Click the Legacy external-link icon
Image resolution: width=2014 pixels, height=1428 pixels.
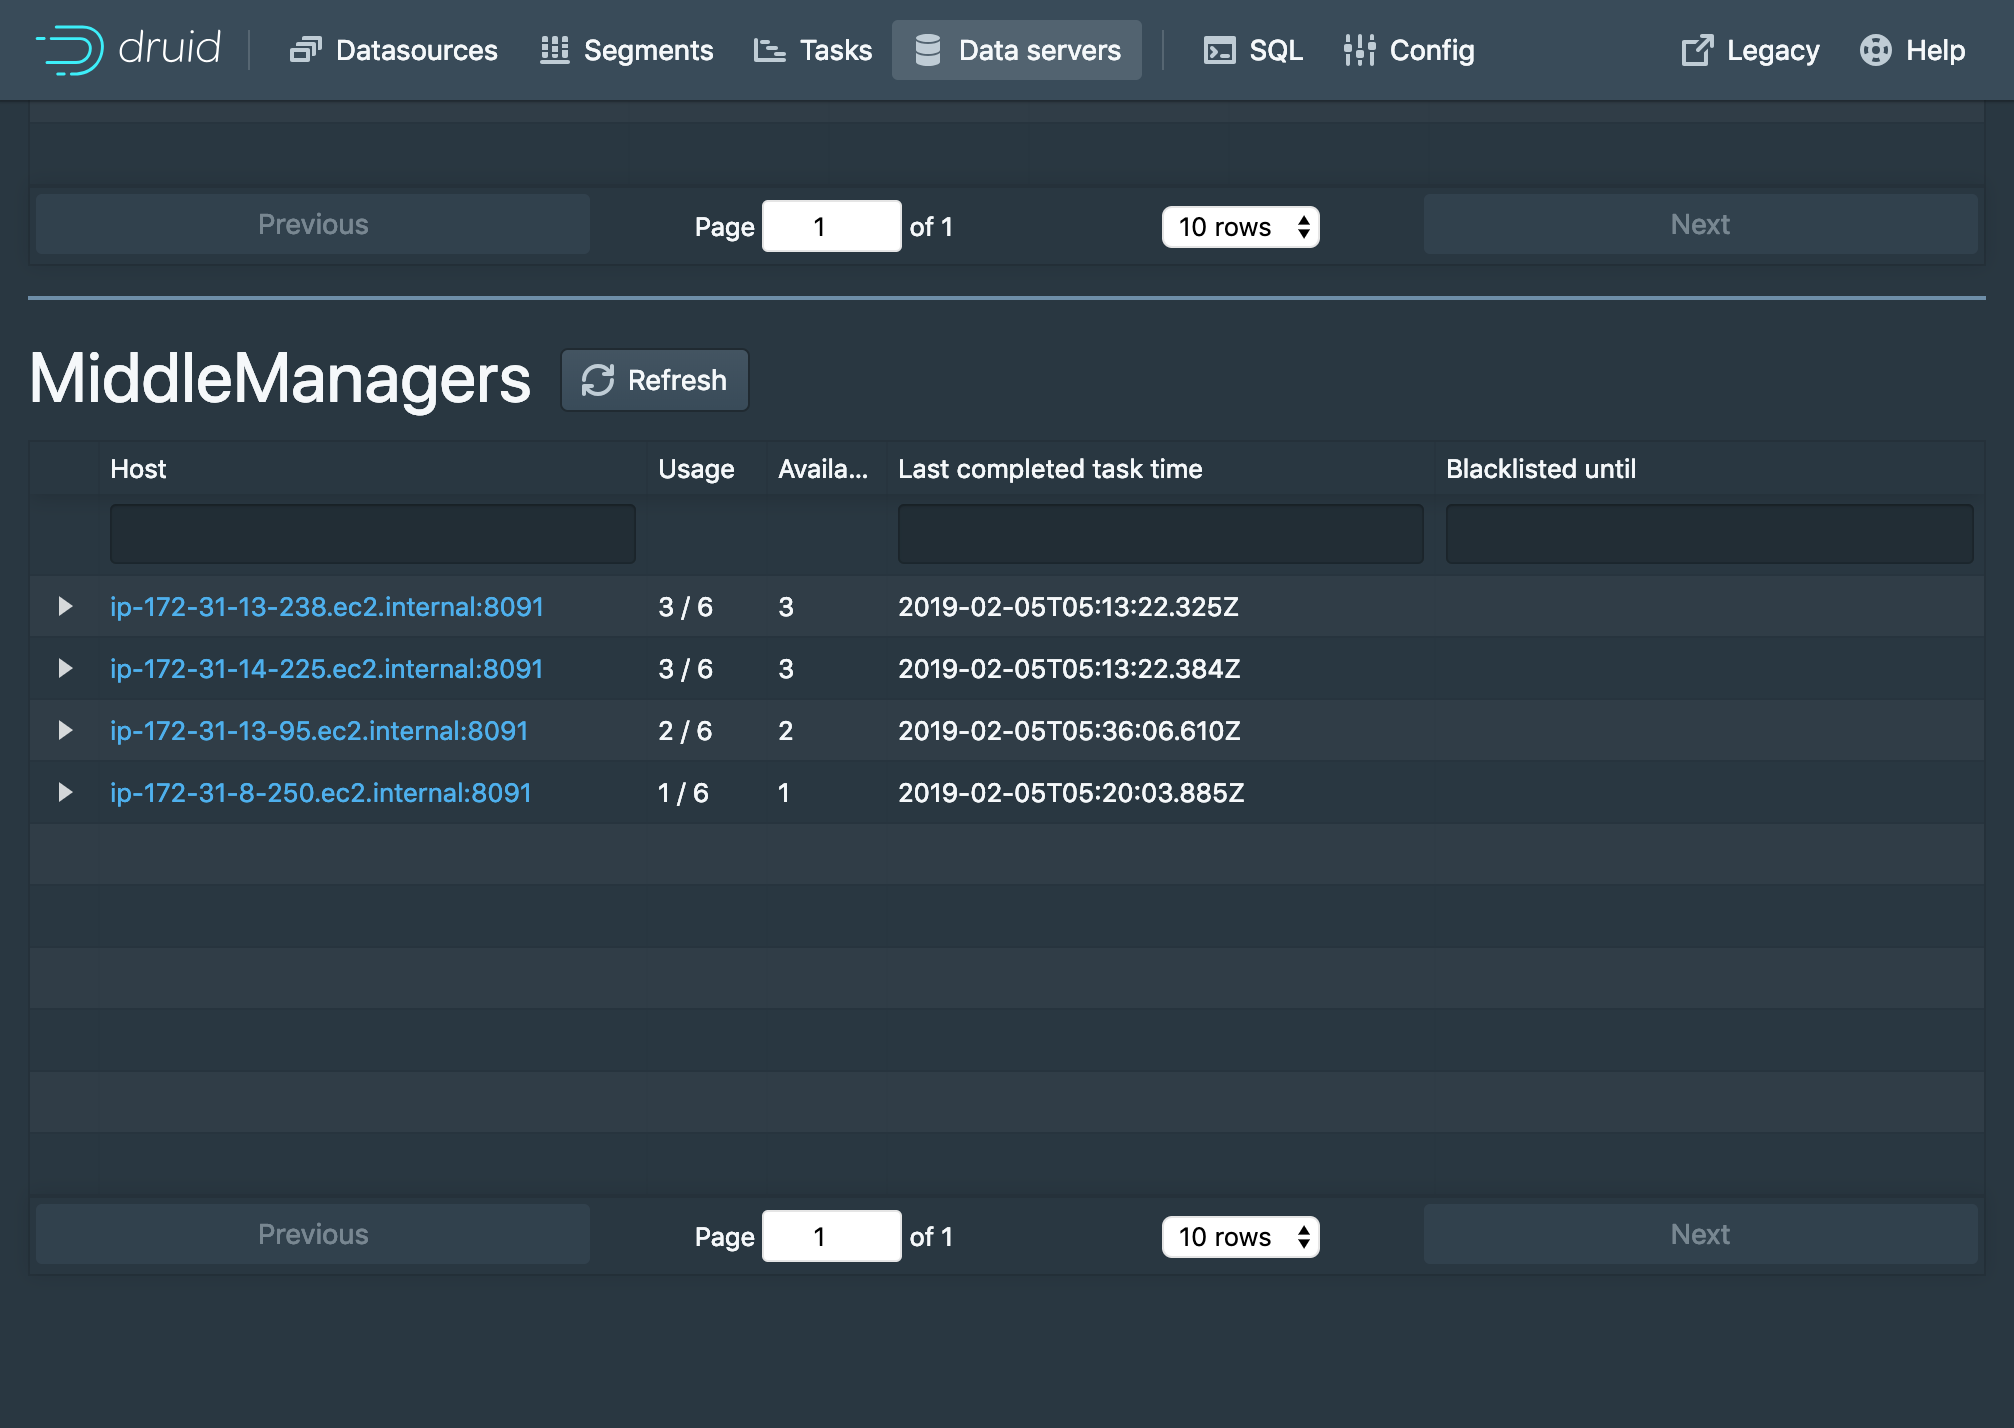point(1697,50)
